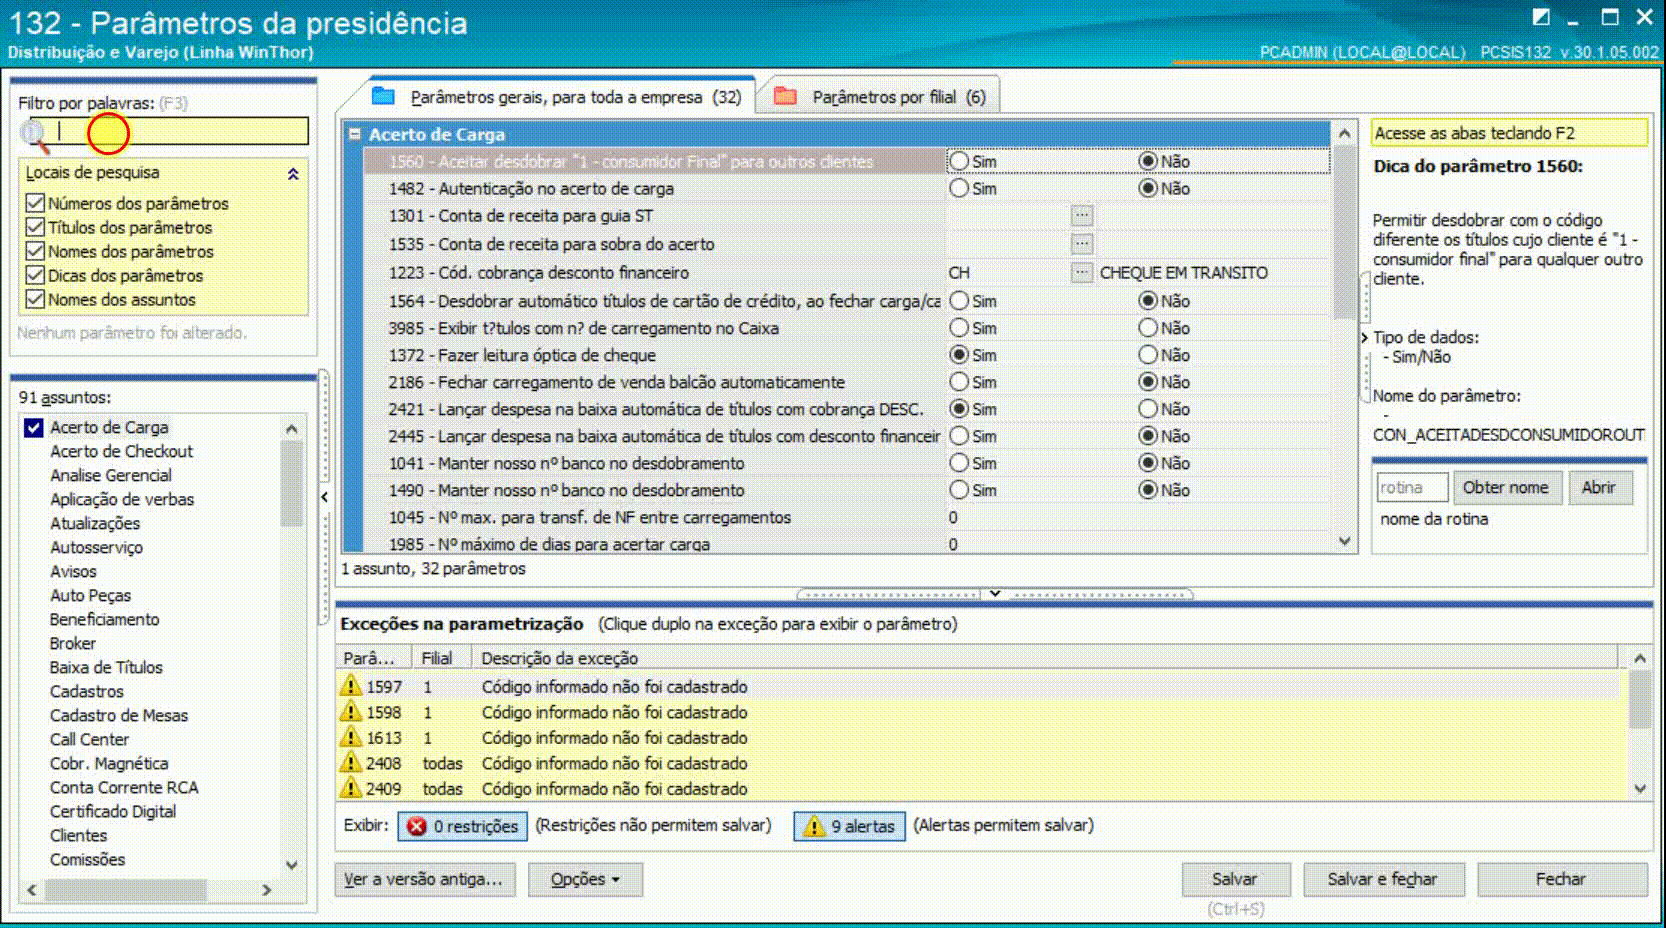Image resolution: width=1666 pixels, height=928 pixels.
Task: Click Abrir button
Action: click(x=1598, y=487)
